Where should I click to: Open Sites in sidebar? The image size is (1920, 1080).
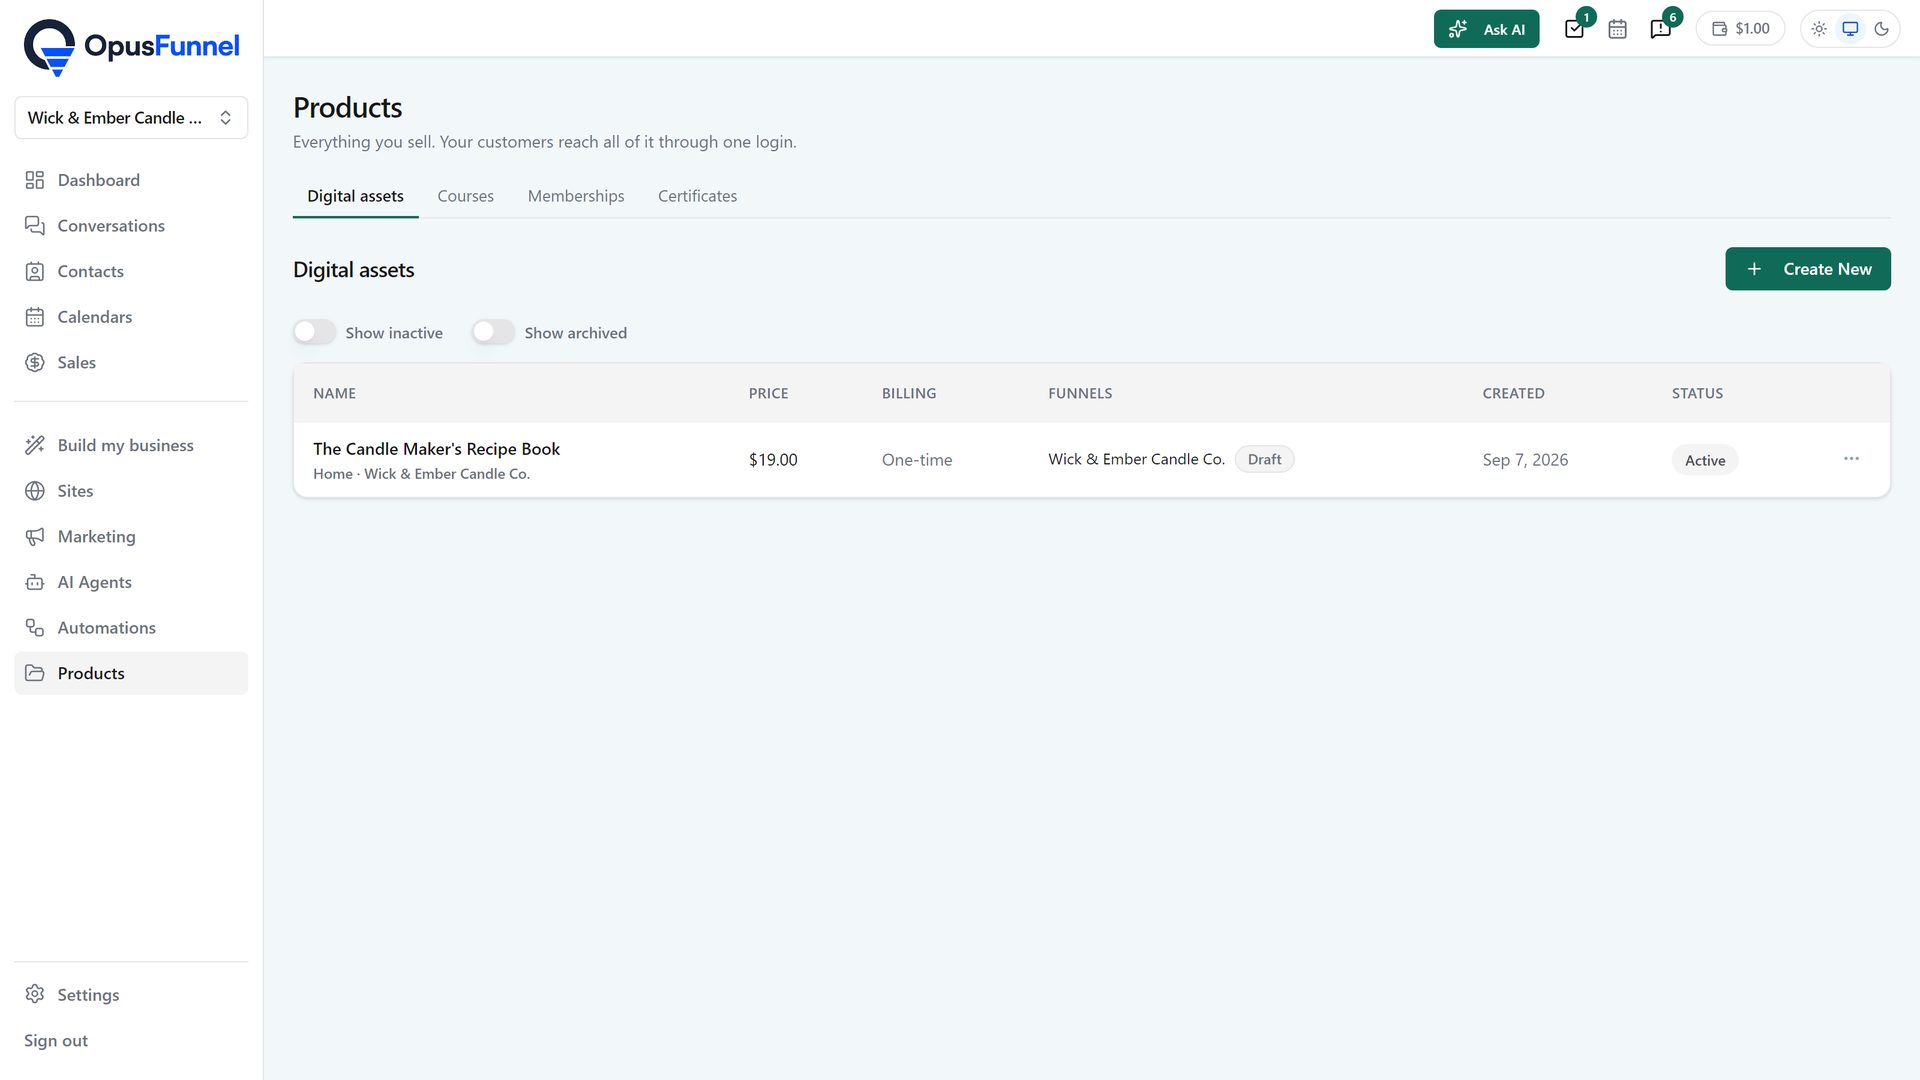pyautogui.click(x=131, y=491)
